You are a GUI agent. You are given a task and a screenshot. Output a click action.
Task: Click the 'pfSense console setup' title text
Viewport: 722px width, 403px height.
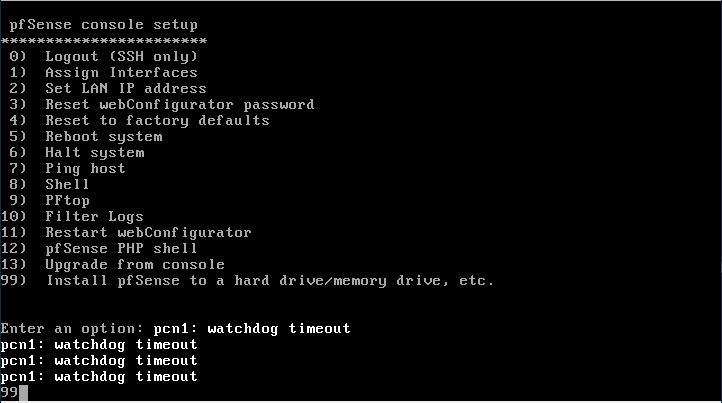tap(104, 25)
